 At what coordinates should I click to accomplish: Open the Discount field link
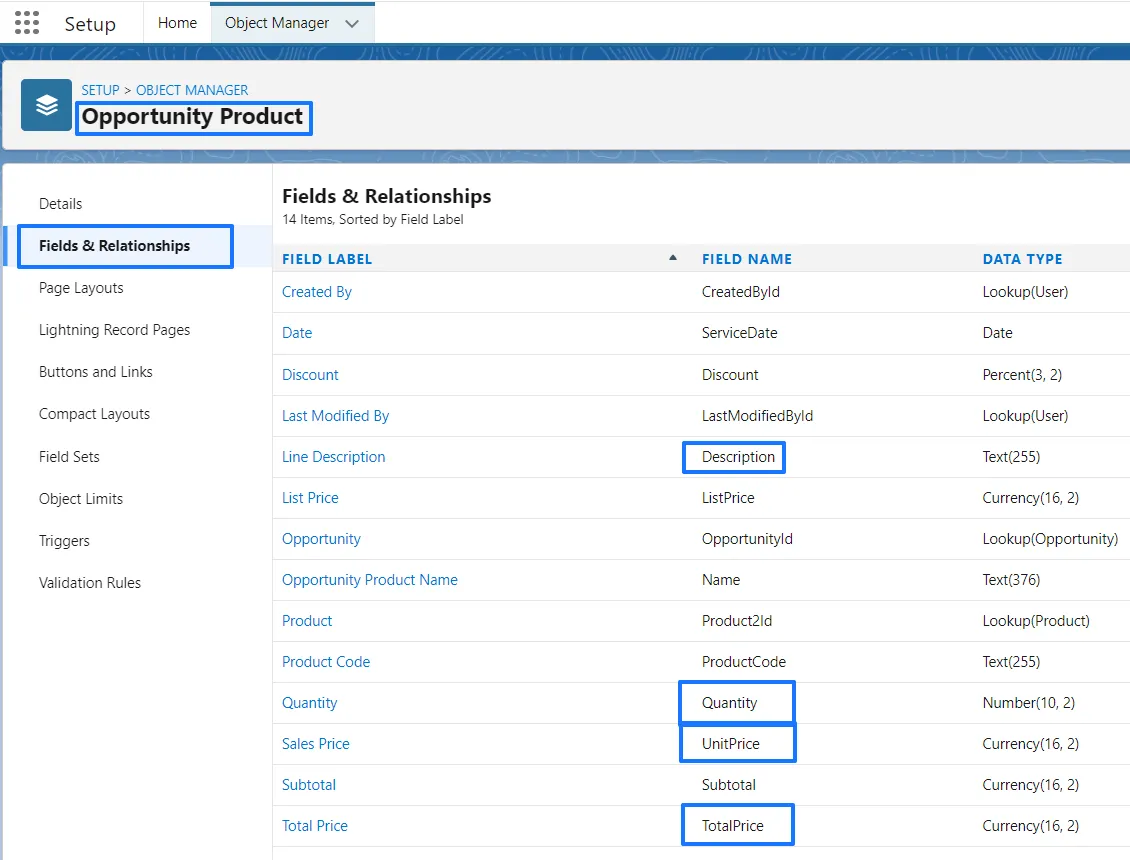coord(310,375)
